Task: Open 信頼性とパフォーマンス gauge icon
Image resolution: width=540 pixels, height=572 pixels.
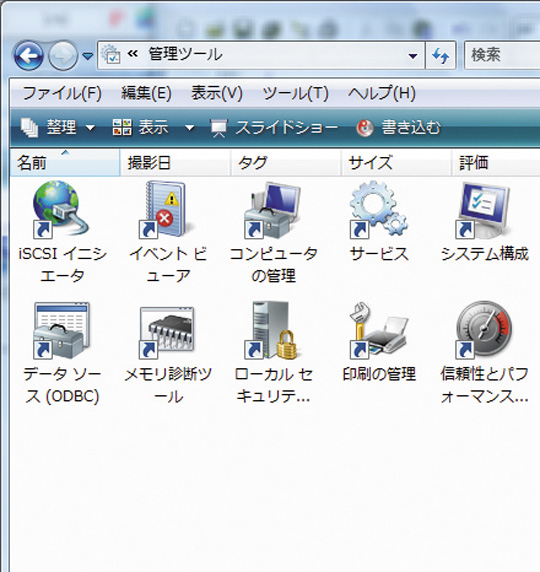Action: (484, 331)
